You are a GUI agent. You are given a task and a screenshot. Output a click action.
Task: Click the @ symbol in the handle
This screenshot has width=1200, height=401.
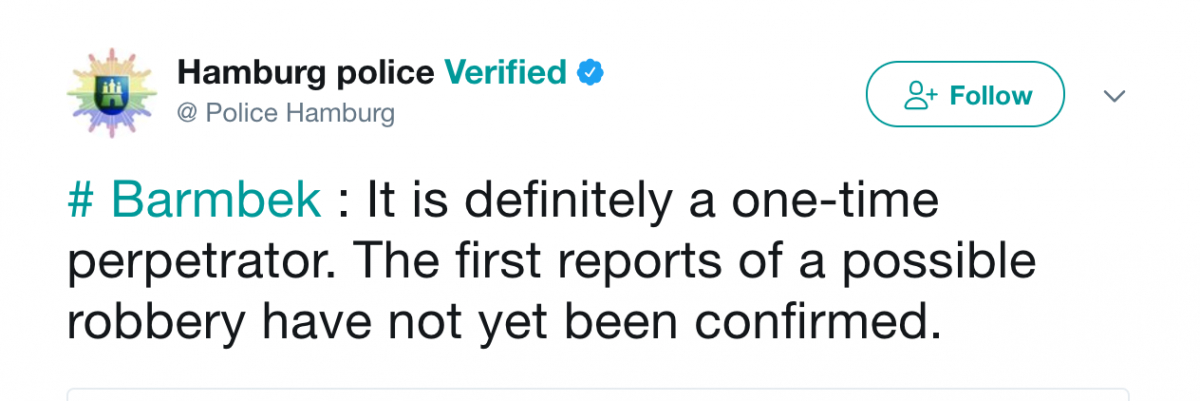point(187,113)
